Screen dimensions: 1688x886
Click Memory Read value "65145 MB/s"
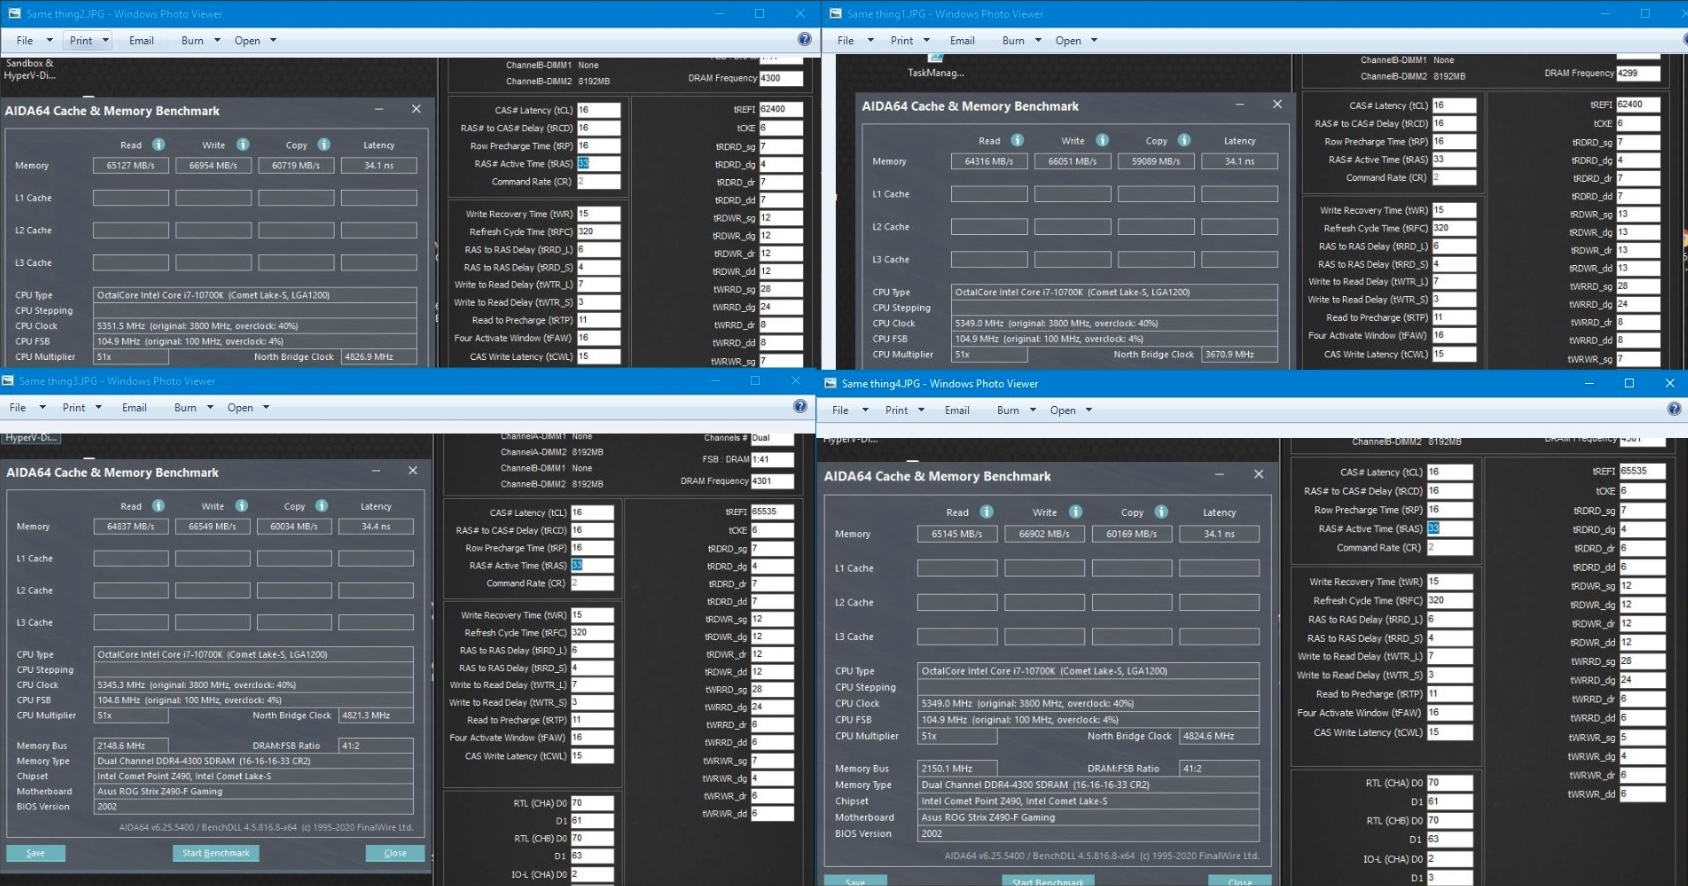957,534
